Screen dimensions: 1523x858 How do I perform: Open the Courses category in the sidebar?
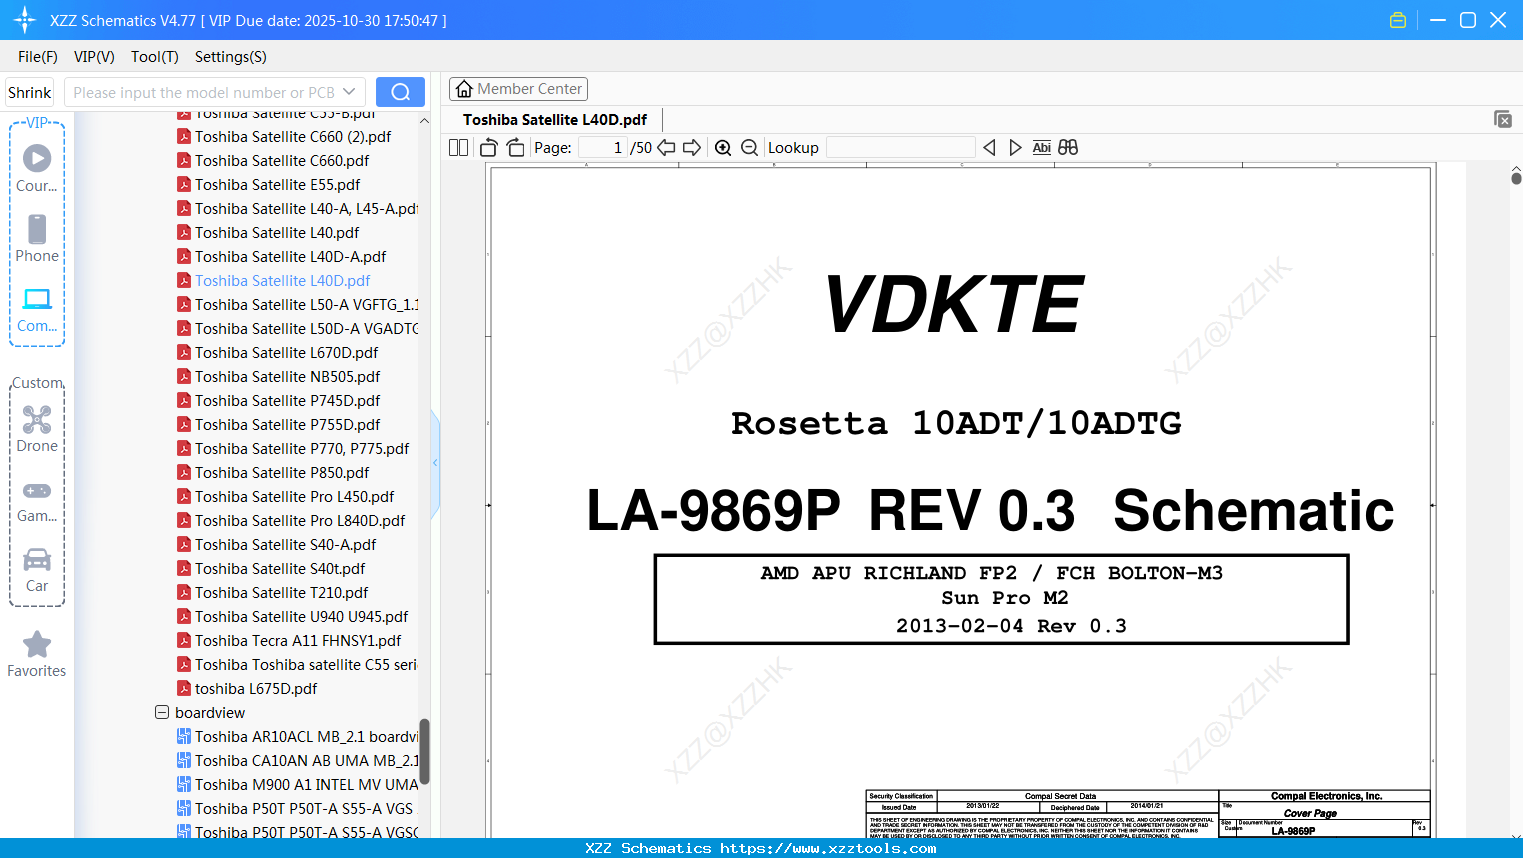click(37, 168)
